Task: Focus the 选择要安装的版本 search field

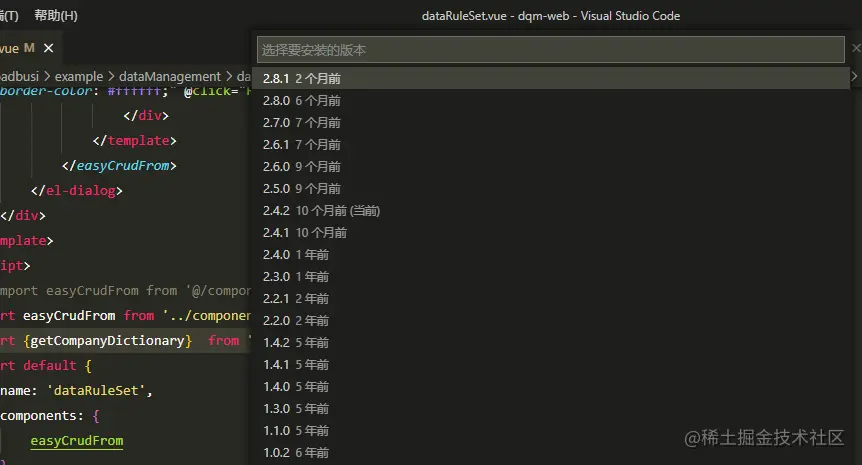Action: (x=550, y=50)
